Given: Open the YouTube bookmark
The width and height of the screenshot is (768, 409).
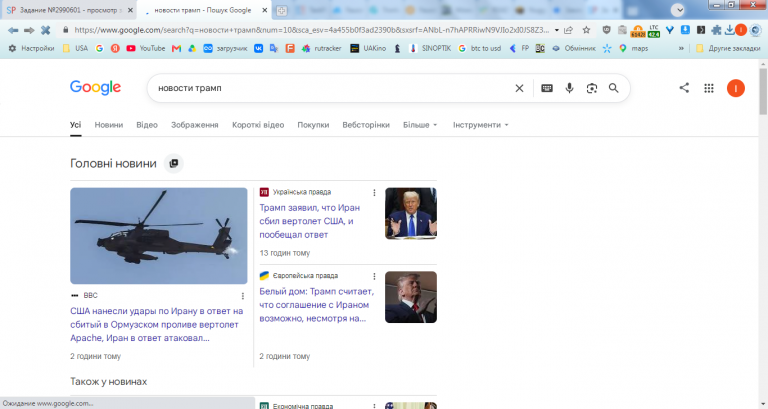Looking at the screenshot, I should tap(145, 48).
